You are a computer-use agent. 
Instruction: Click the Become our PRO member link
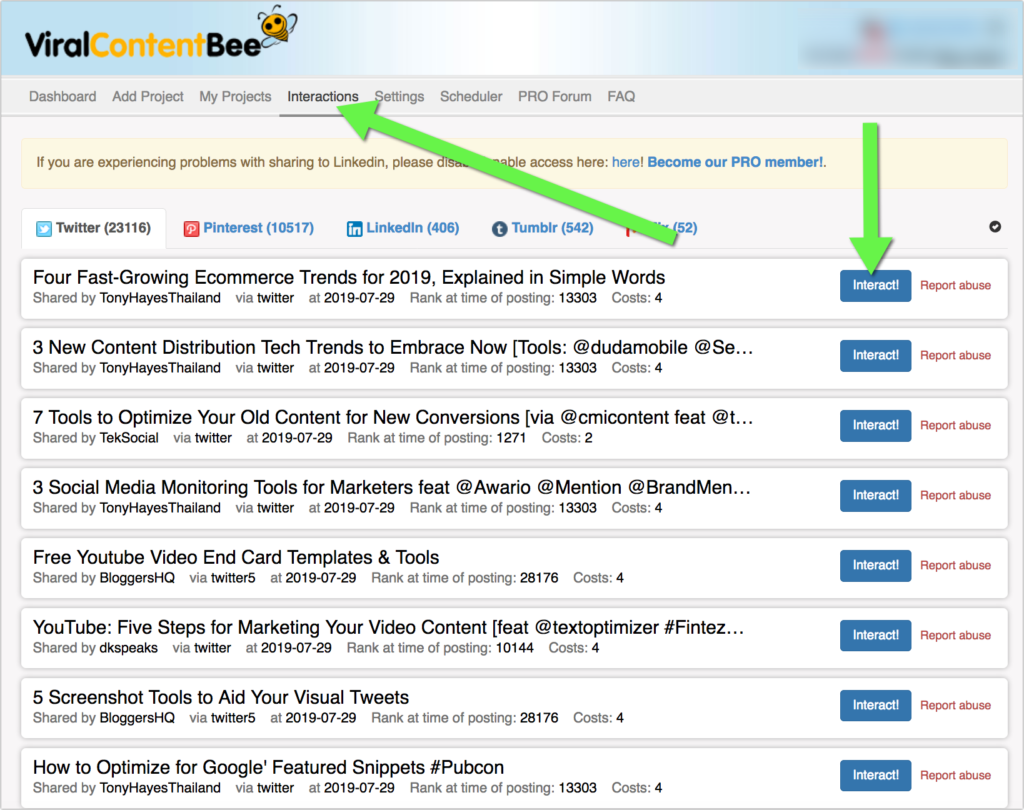(x=736, y=162)
